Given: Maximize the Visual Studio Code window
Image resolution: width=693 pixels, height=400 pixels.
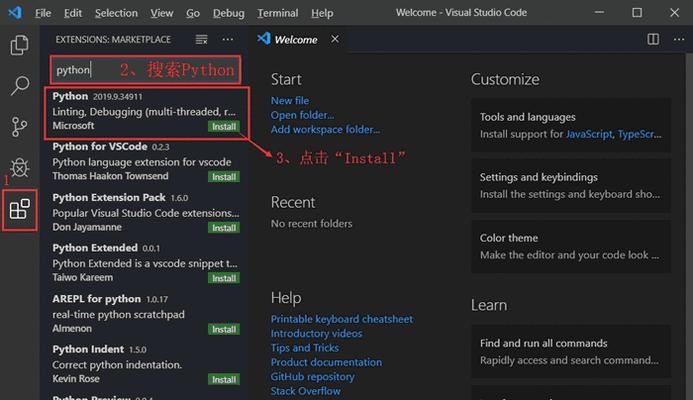Looking at the screenshot, I should coord(637,12).
